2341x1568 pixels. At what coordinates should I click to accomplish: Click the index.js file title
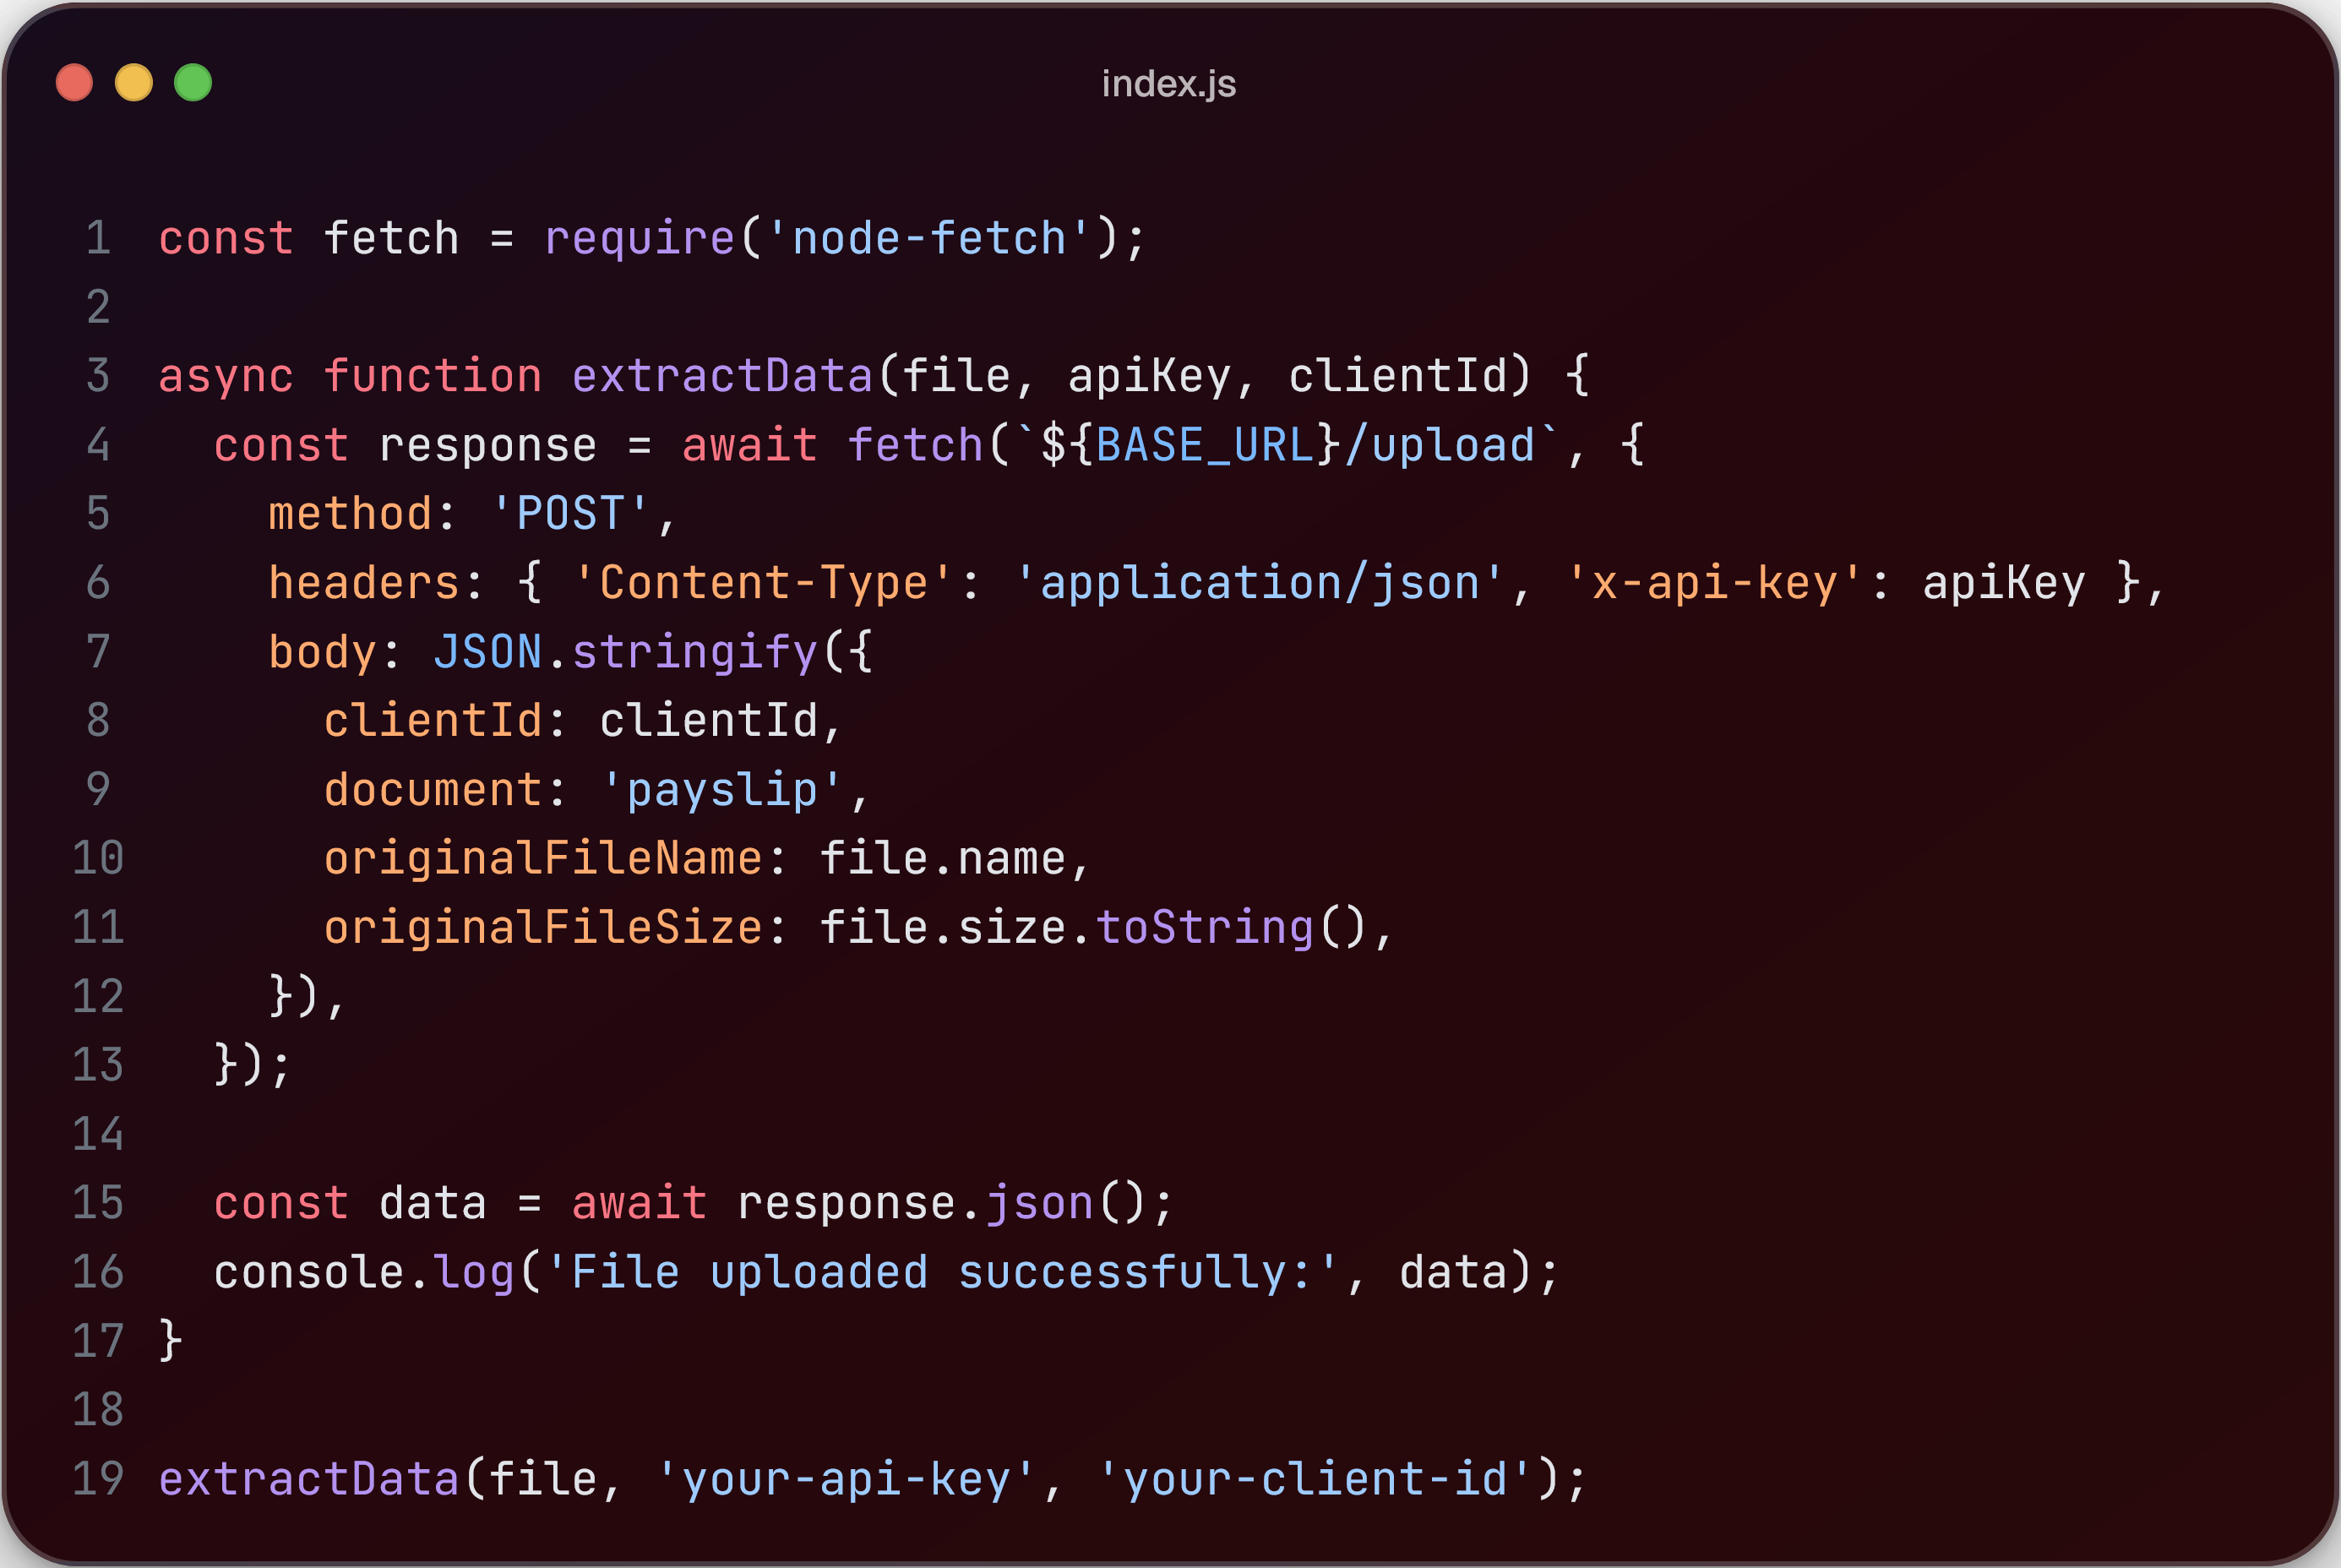1169,84
